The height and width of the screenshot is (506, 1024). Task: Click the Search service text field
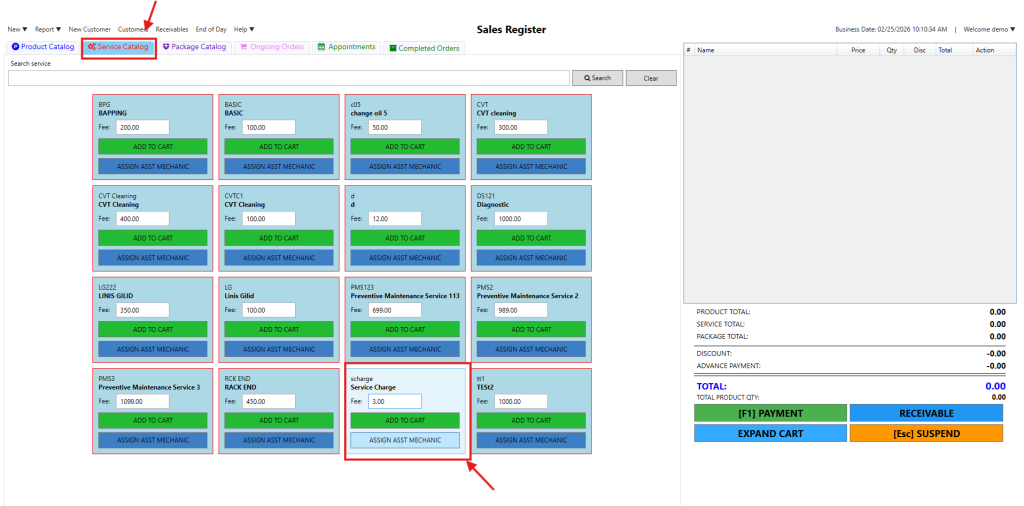288,78
